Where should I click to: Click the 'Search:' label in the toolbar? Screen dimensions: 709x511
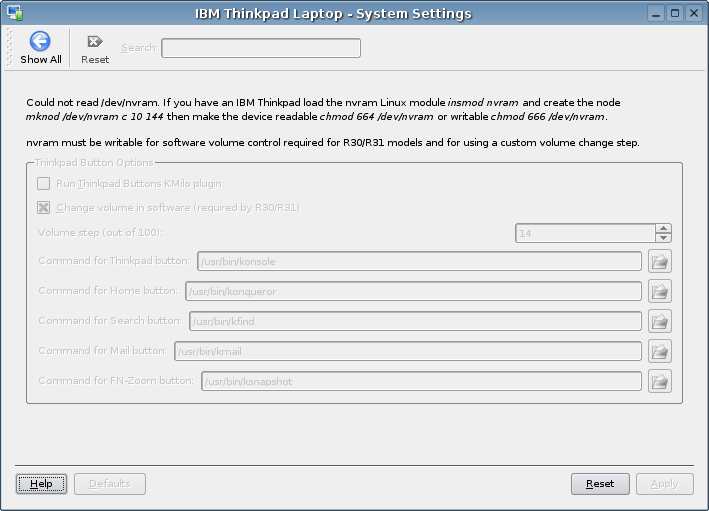point(139,47)
